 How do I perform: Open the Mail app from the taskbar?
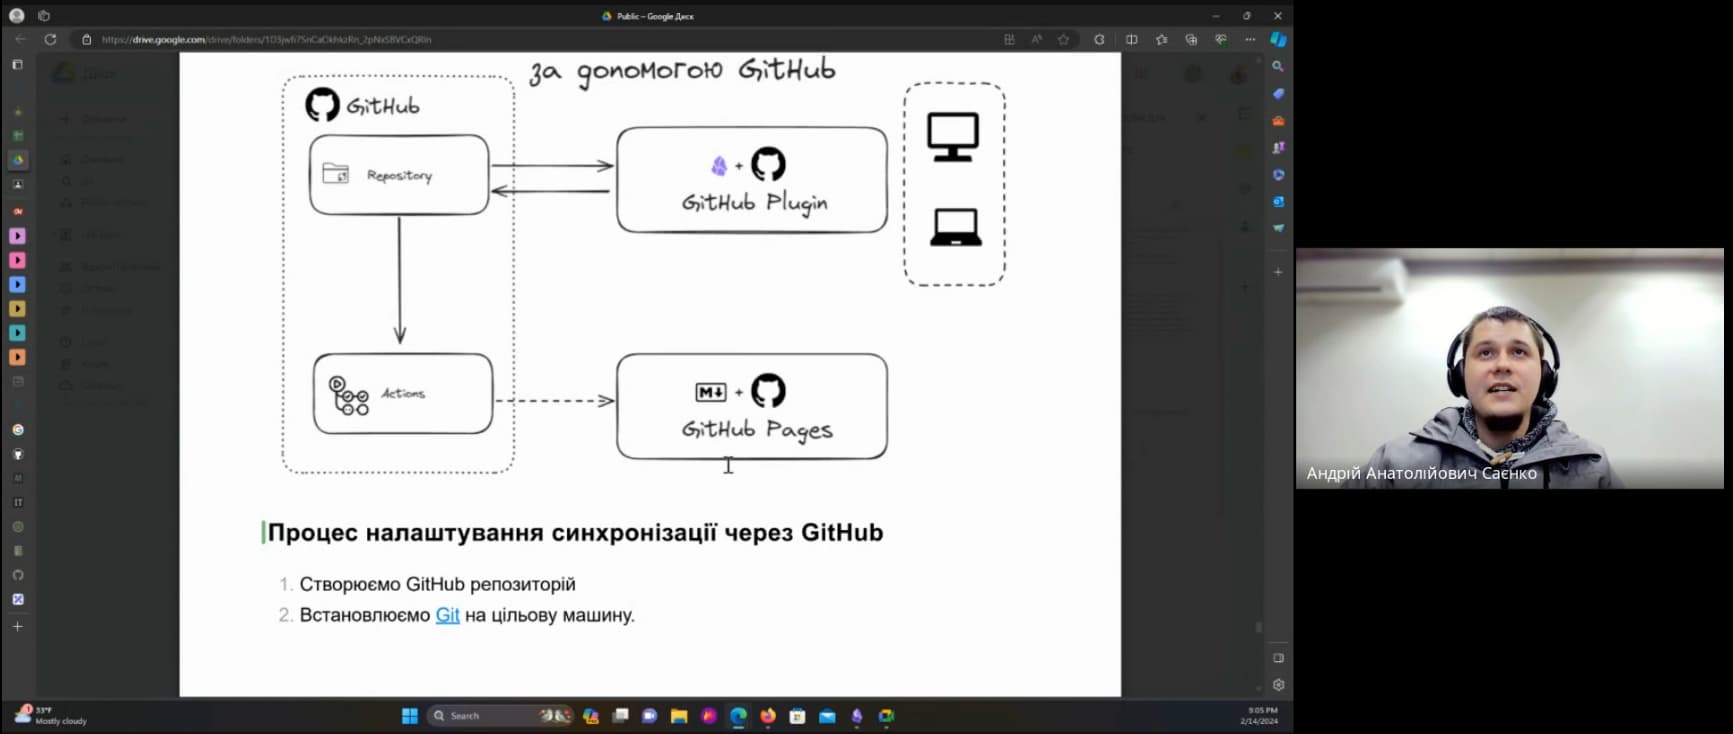827,716
